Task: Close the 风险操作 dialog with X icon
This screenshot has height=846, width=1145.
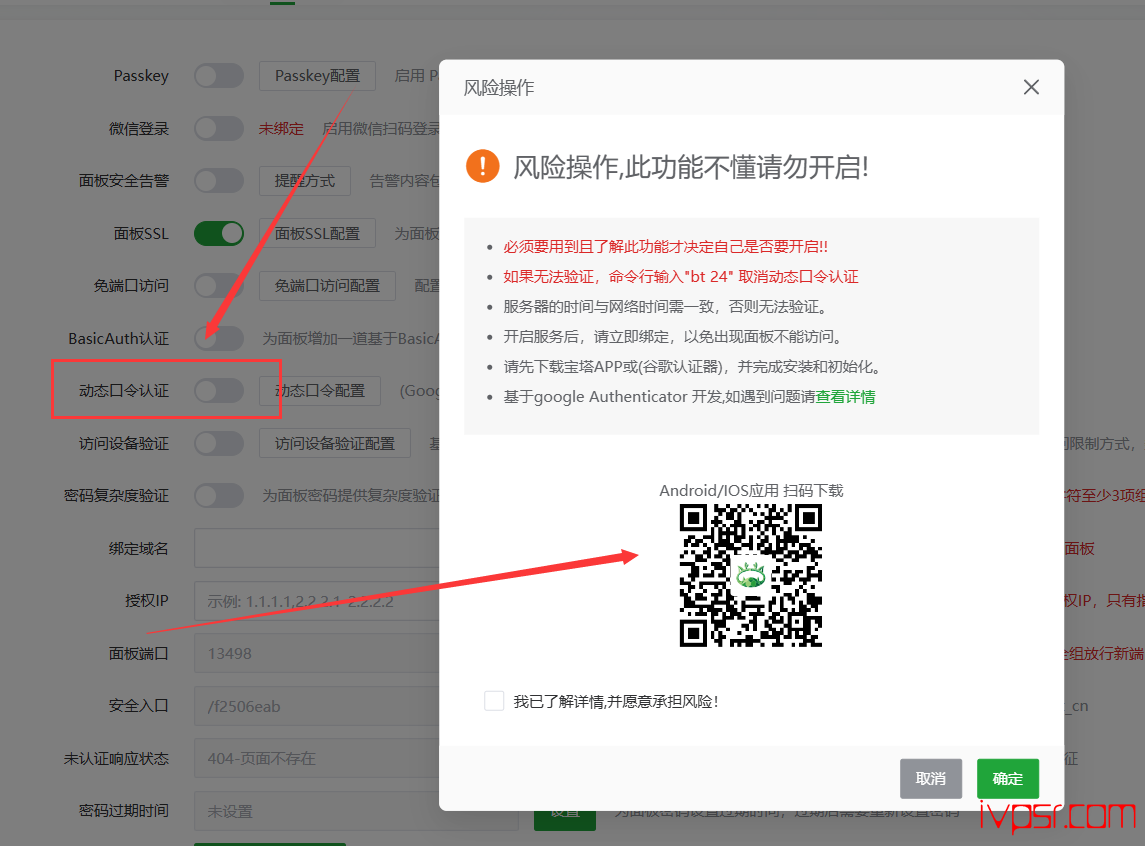Action: [1032, 88]
